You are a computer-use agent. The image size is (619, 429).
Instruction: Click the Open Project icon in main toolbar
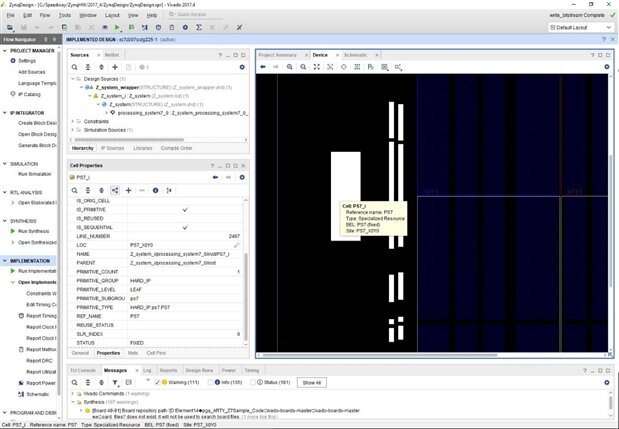[10, 27]
